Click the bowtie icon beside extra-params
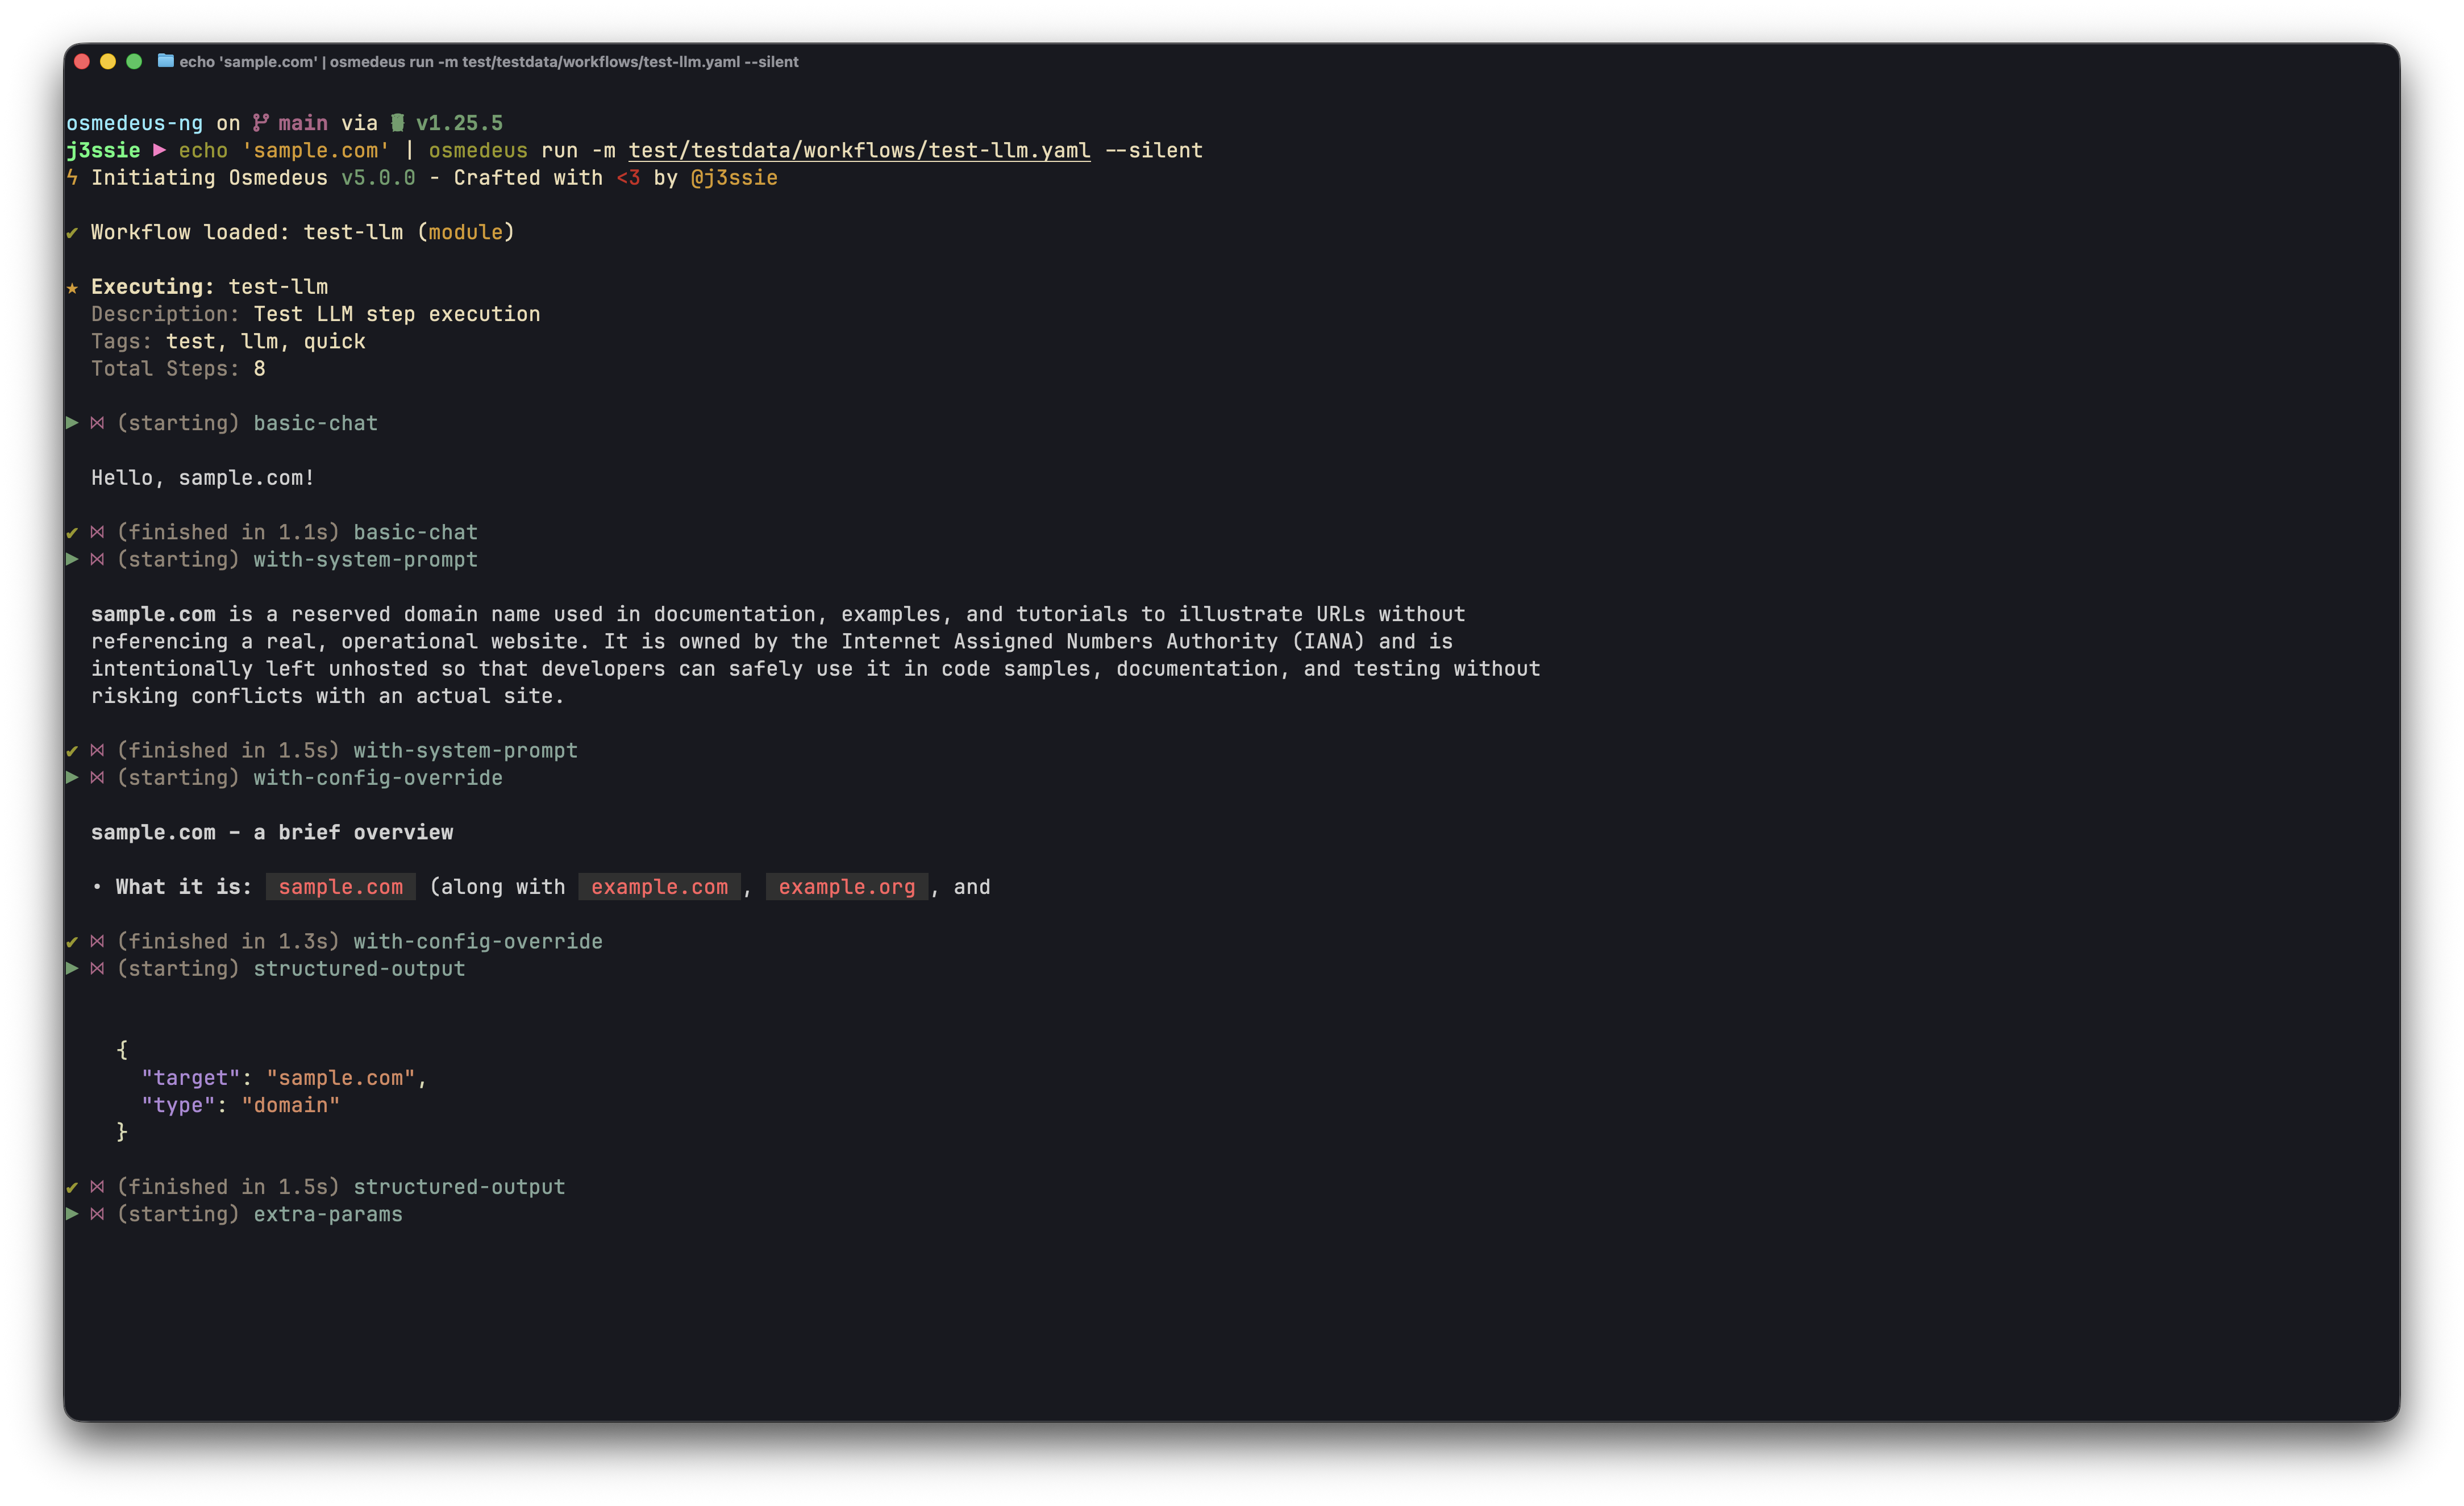The height and width of the screenshot is (1506, 2464). tap(97, 1214)
